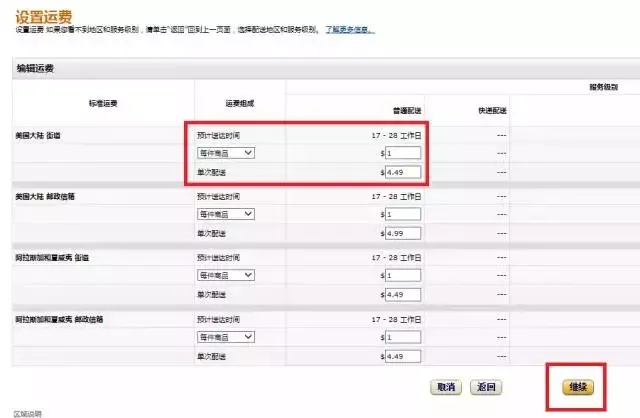
Task: Click the 设置运费 page title
Action: click(44, 17)
